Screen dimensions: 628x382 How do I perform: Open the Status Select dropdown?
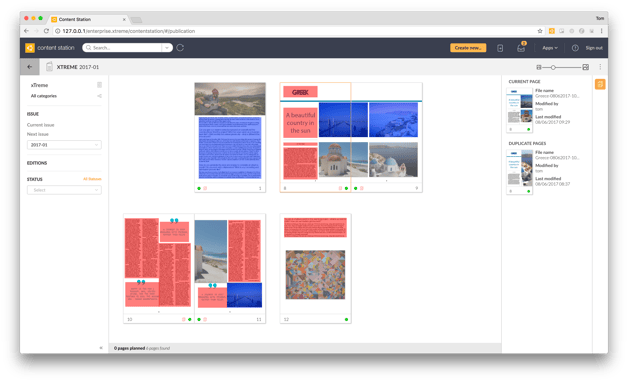pyautogui.click(x=64, y=190)
